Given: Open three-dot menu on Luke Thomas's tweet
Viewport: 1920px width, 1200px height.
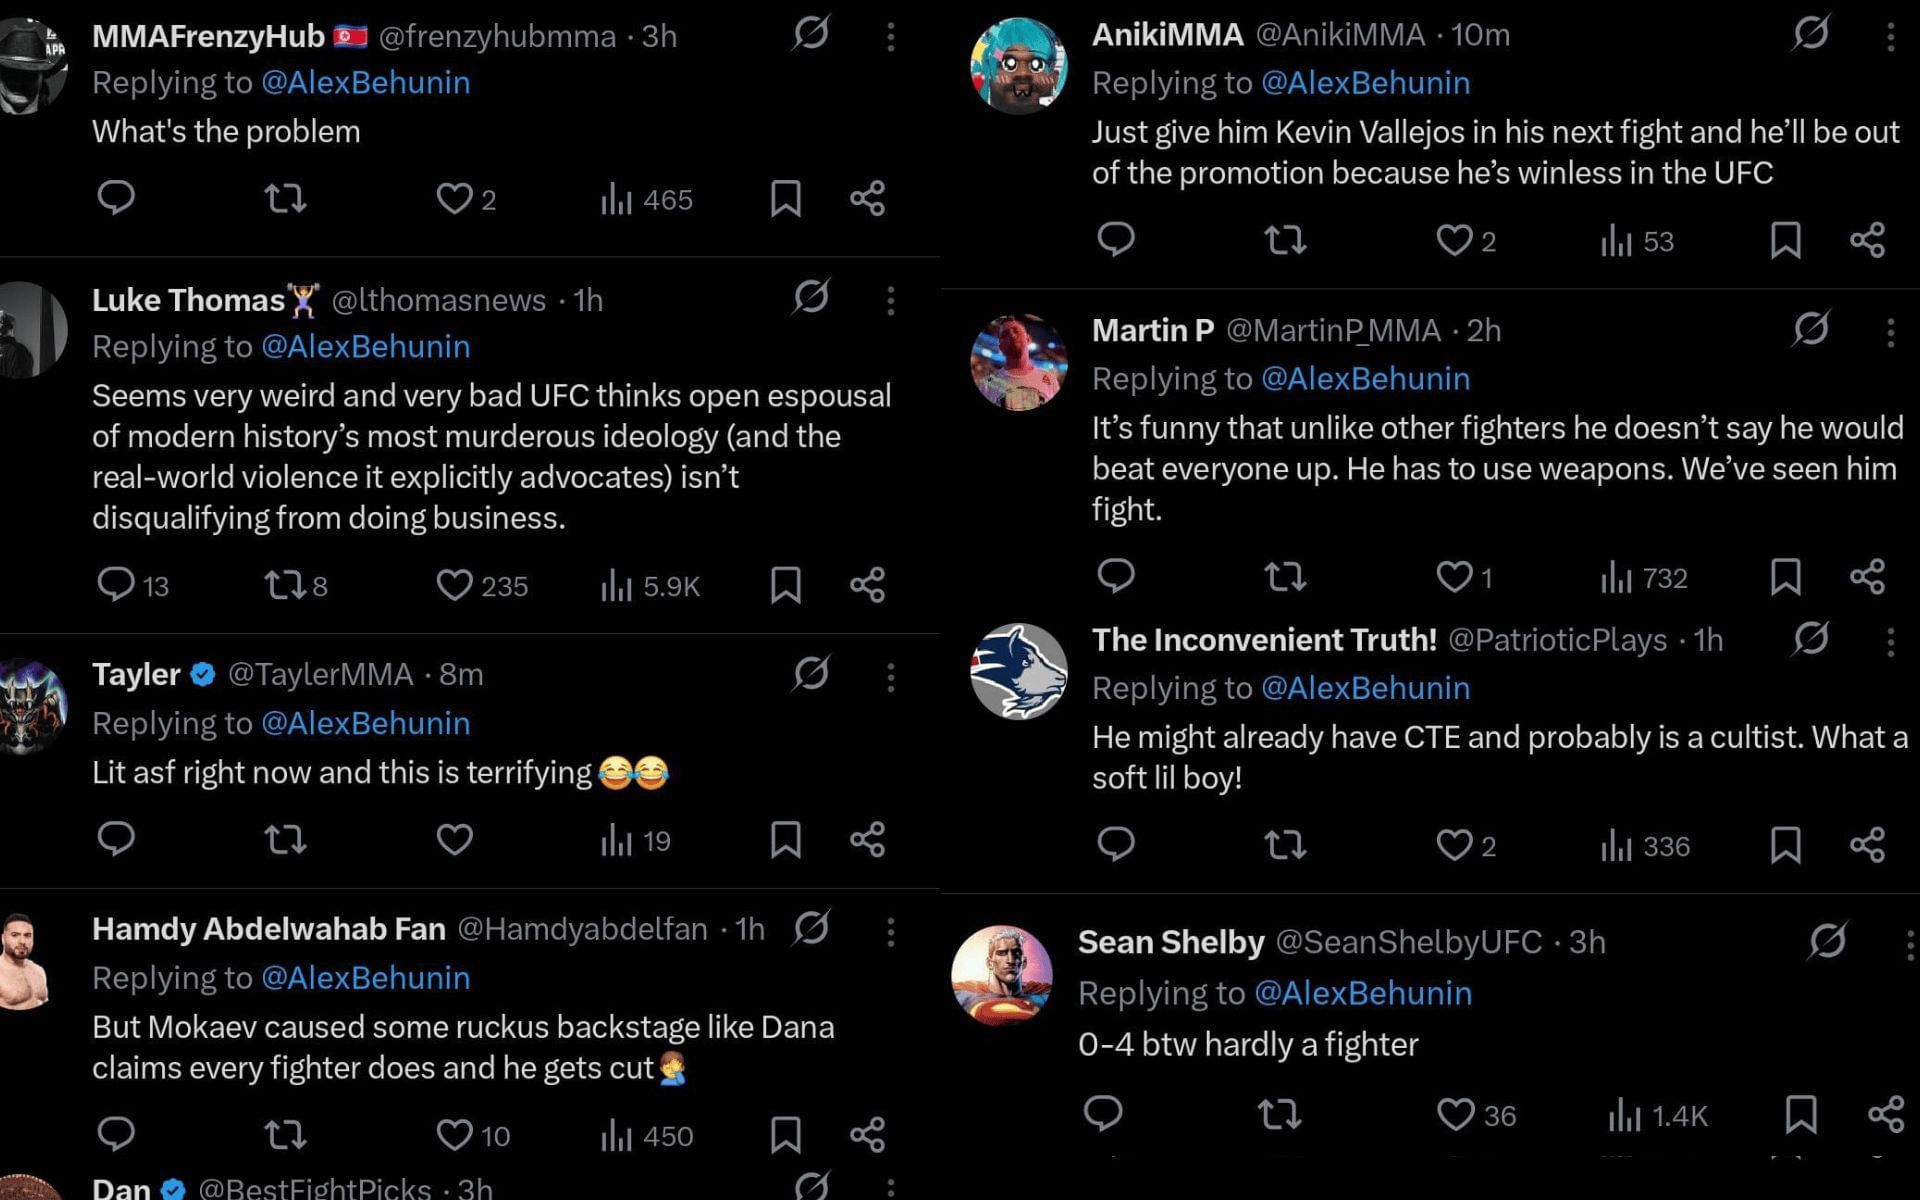Looking at the screenshot, I should 890,300.
